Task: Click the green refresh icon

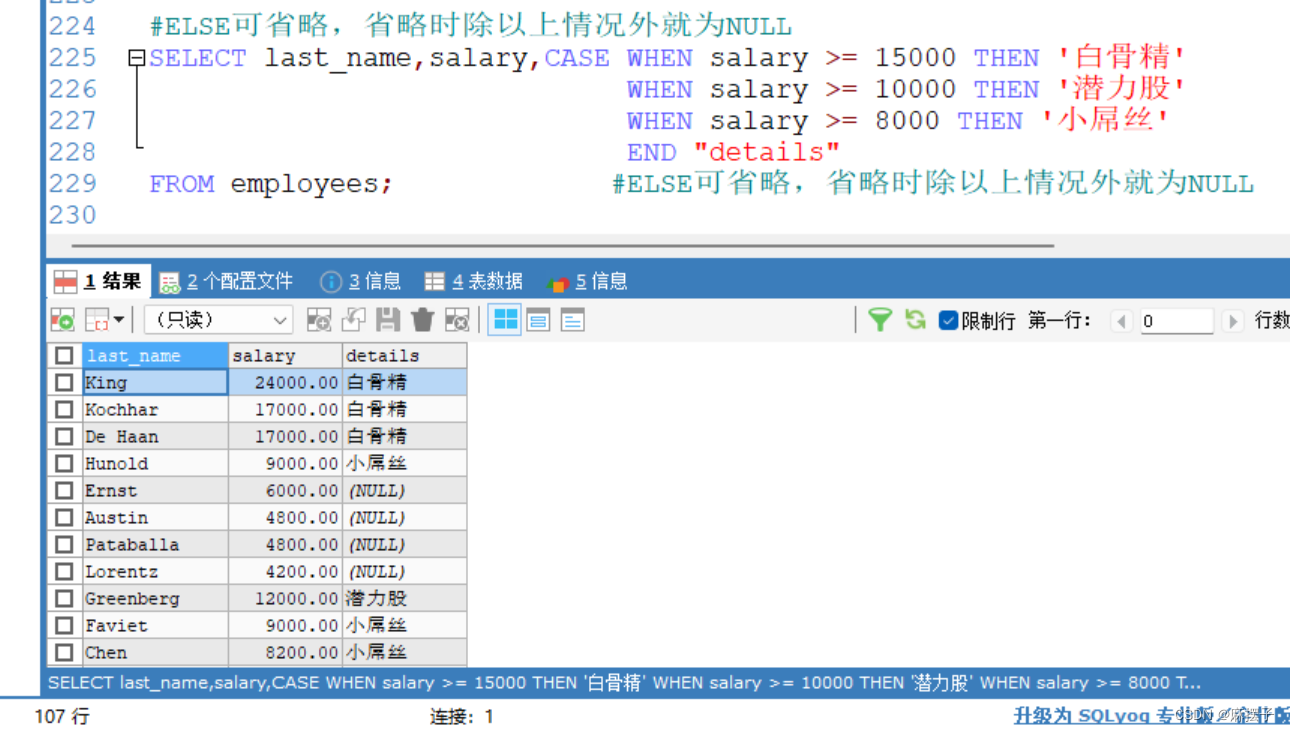Action: pos(914,320)
